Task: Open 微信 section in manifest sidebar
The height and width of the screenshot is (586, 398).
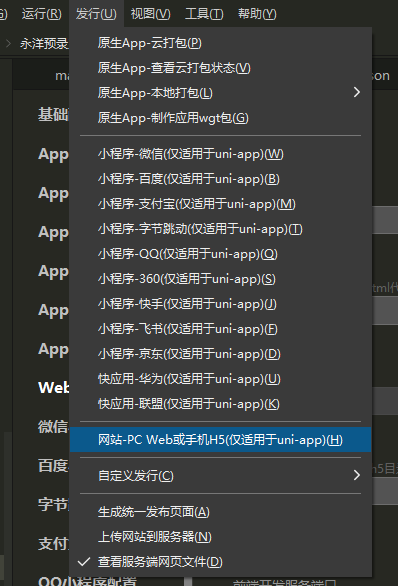Action: [x=53, y=426]
